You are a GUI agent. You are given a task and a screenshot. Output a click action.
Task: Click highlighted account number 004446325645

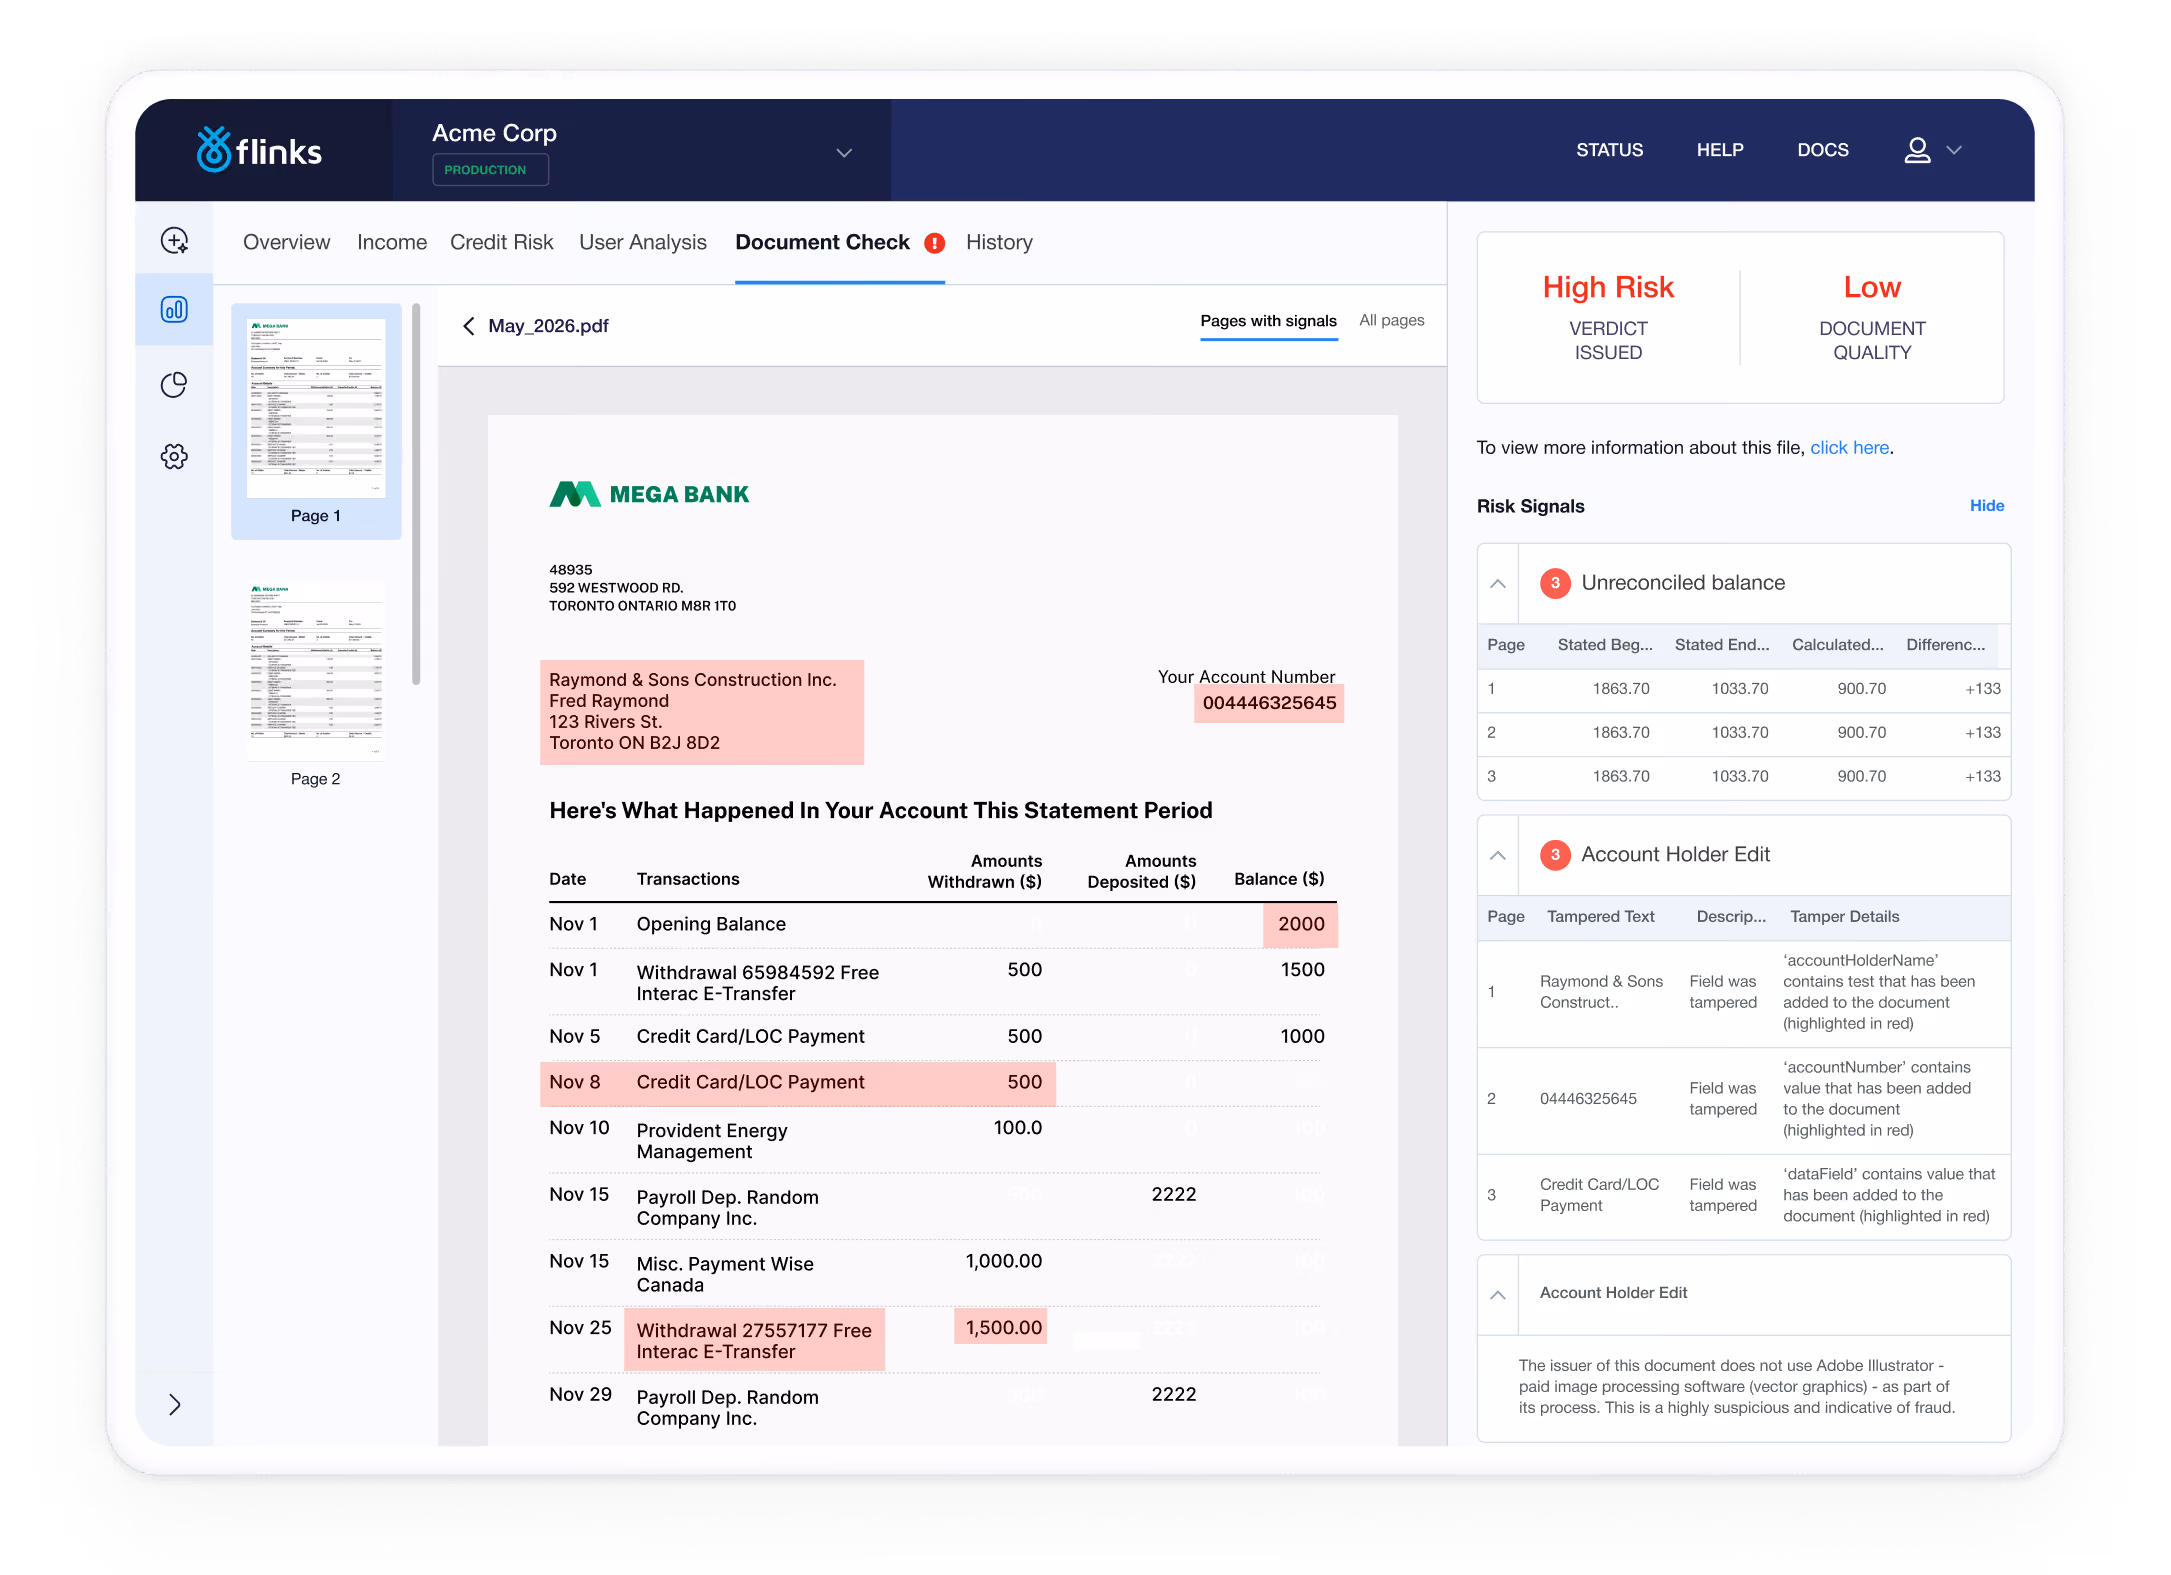click(1269, 703)
